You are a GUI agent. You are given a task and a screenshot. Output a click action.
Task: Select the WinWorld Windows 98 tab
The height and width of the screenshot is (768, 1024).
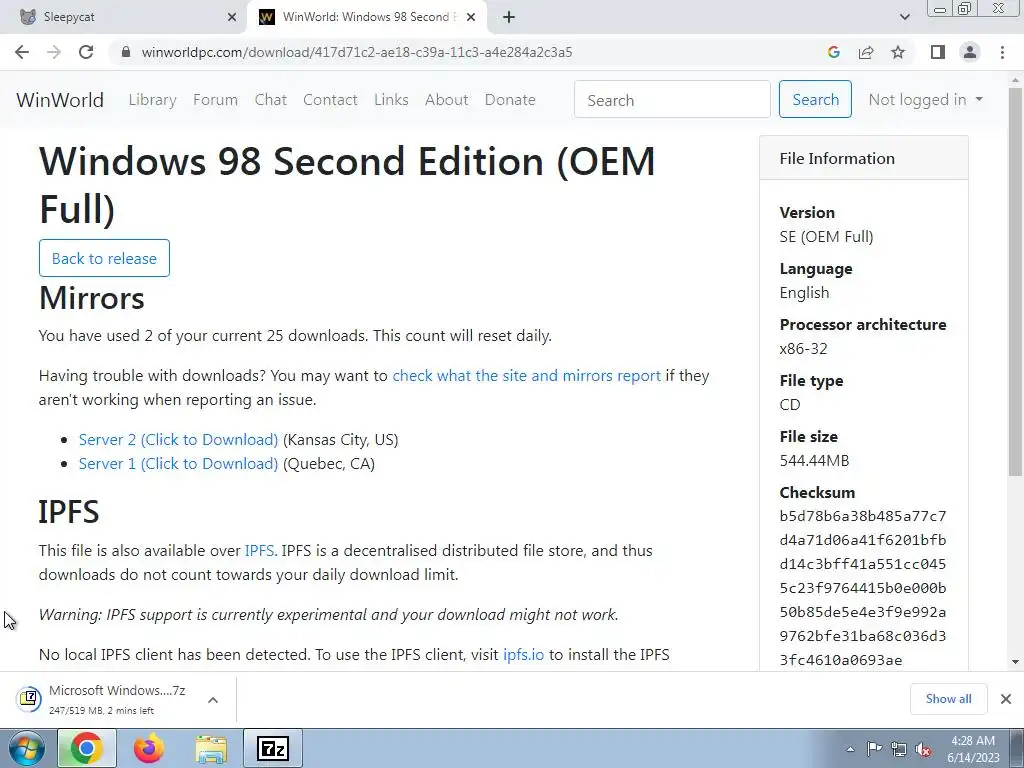pos(367,17)
